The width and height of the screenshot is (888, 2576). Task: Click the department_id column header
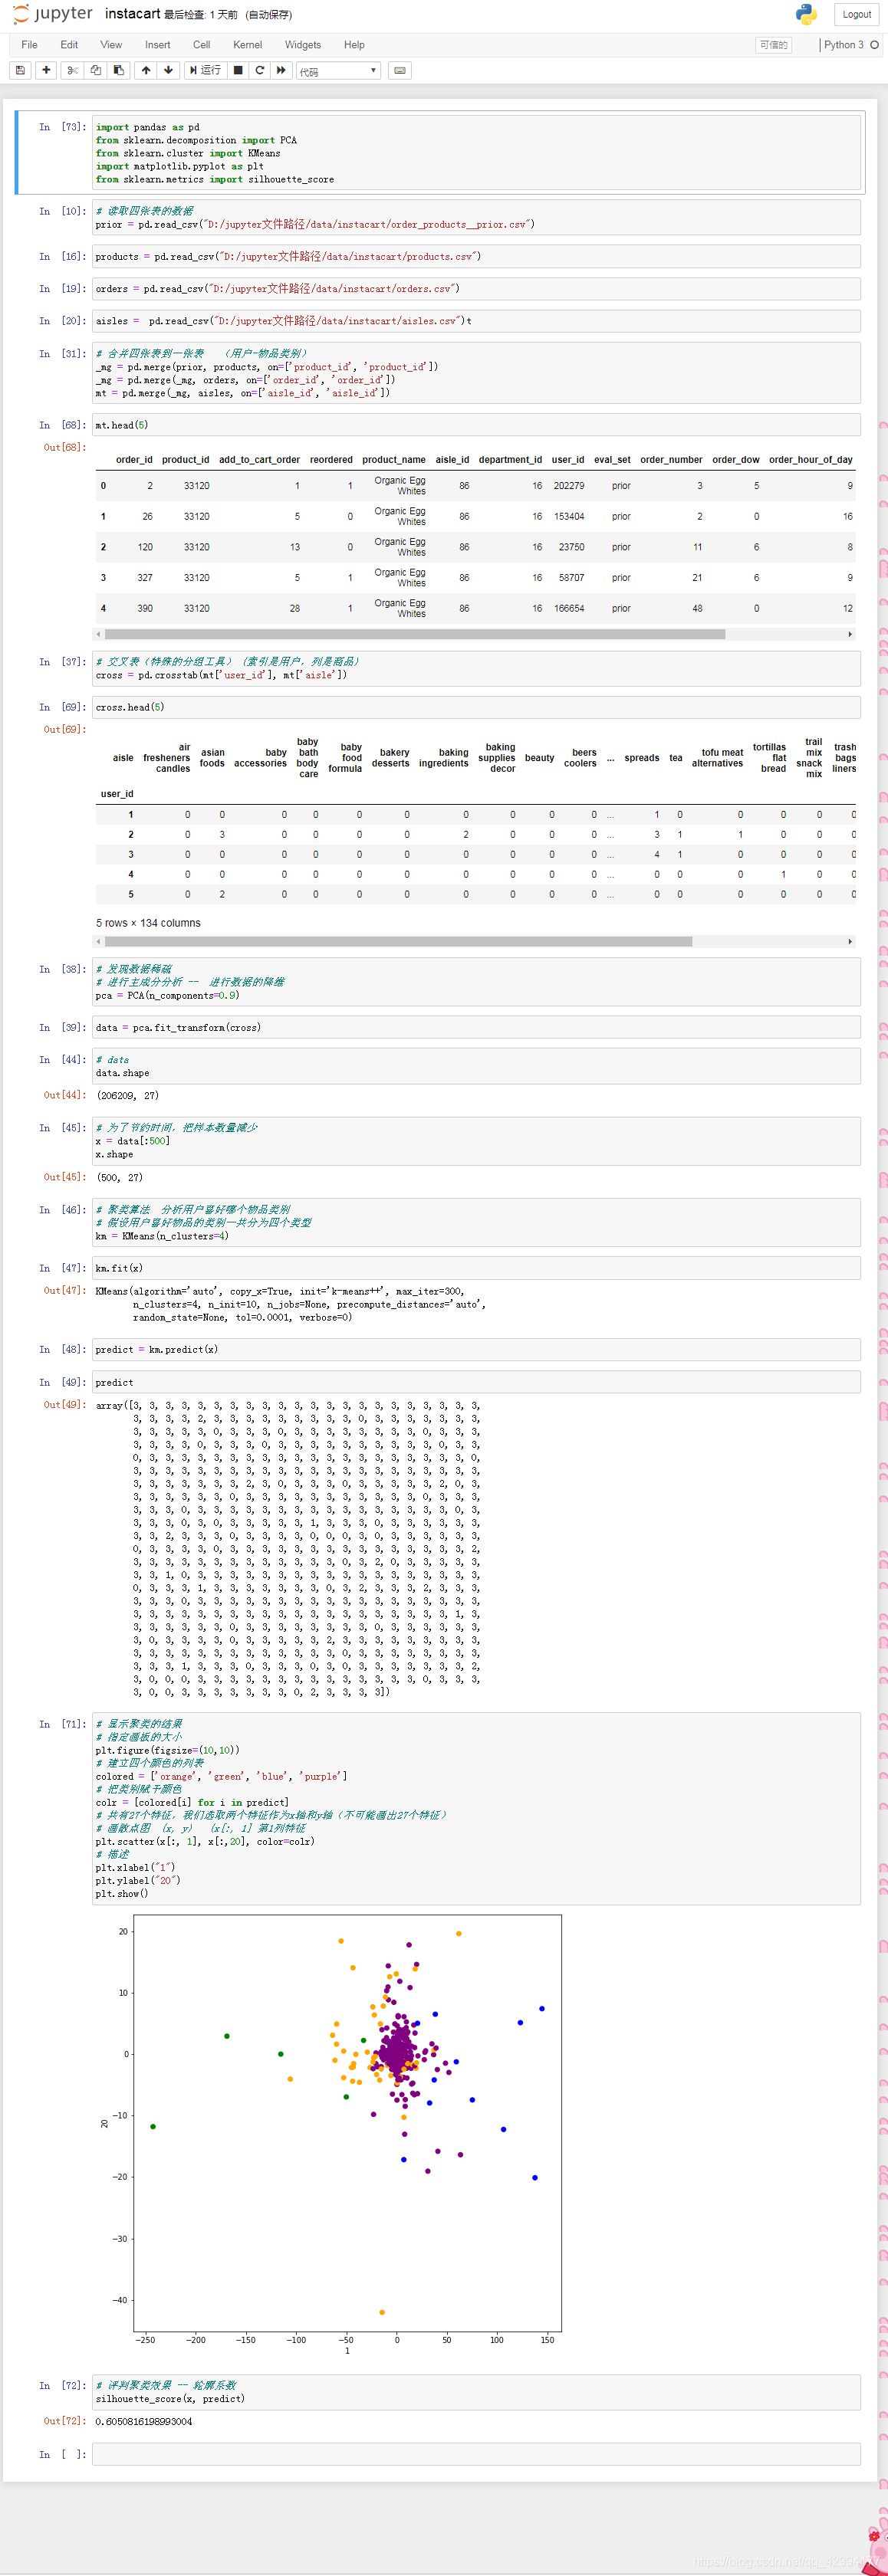[x=510, y=460]
